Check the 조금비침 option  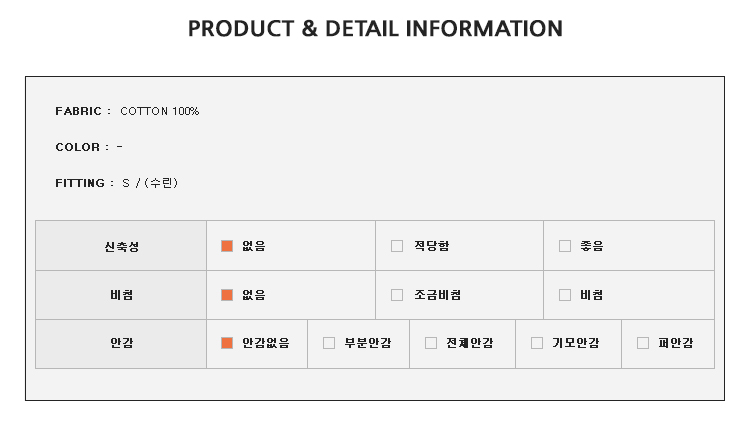(397, 295)
